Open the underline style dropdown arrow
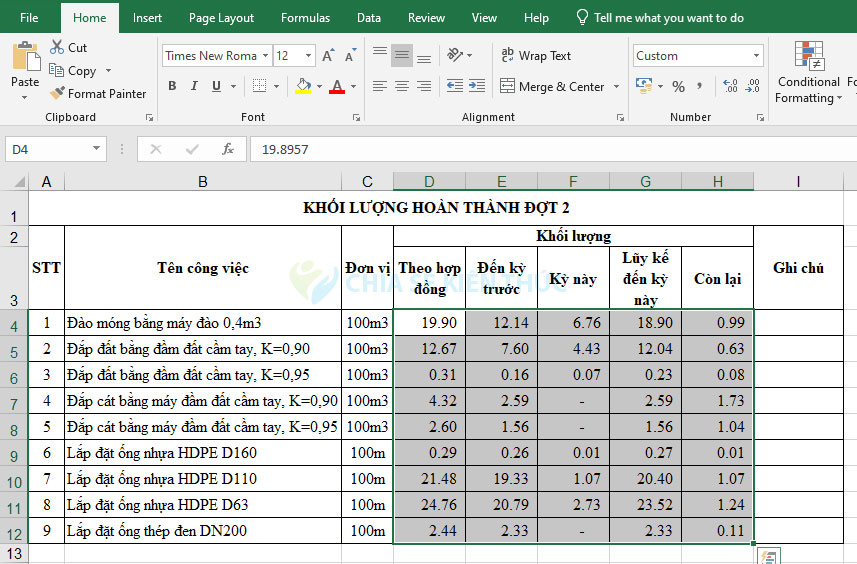This screenshot has height=564, width=857. coord(233,86)
